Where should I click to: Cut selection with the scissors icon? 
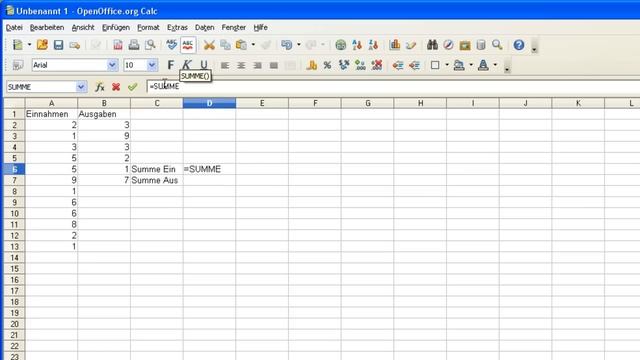[209, 45]
